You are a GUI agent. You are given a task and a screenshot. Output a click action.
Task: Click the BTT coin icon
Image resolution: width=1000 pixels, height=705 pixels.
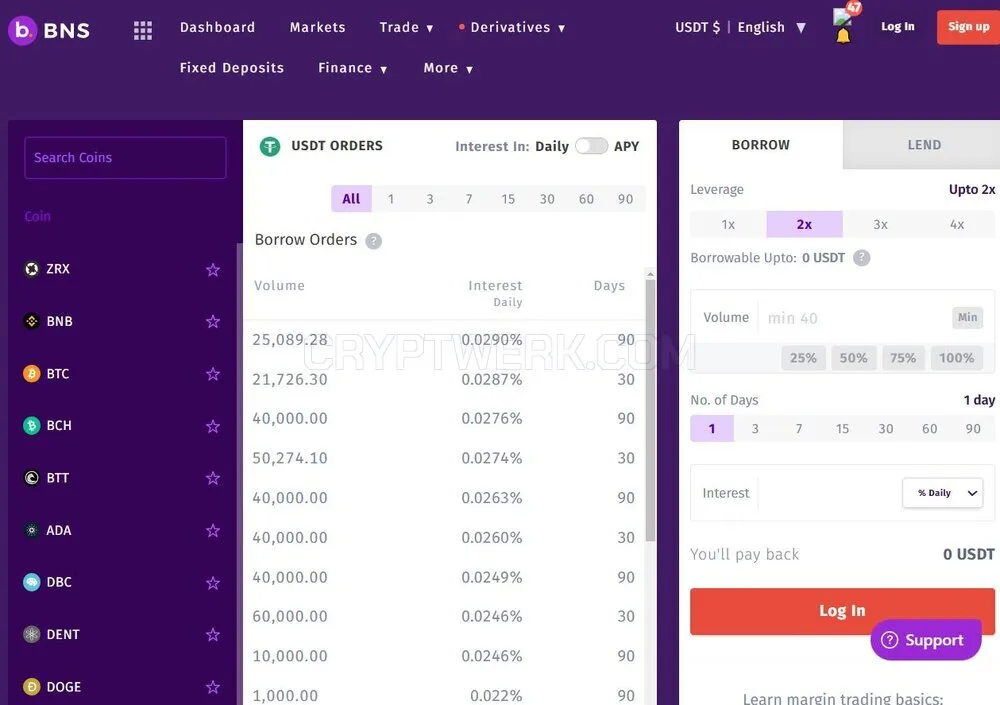[x=31, y=477]
